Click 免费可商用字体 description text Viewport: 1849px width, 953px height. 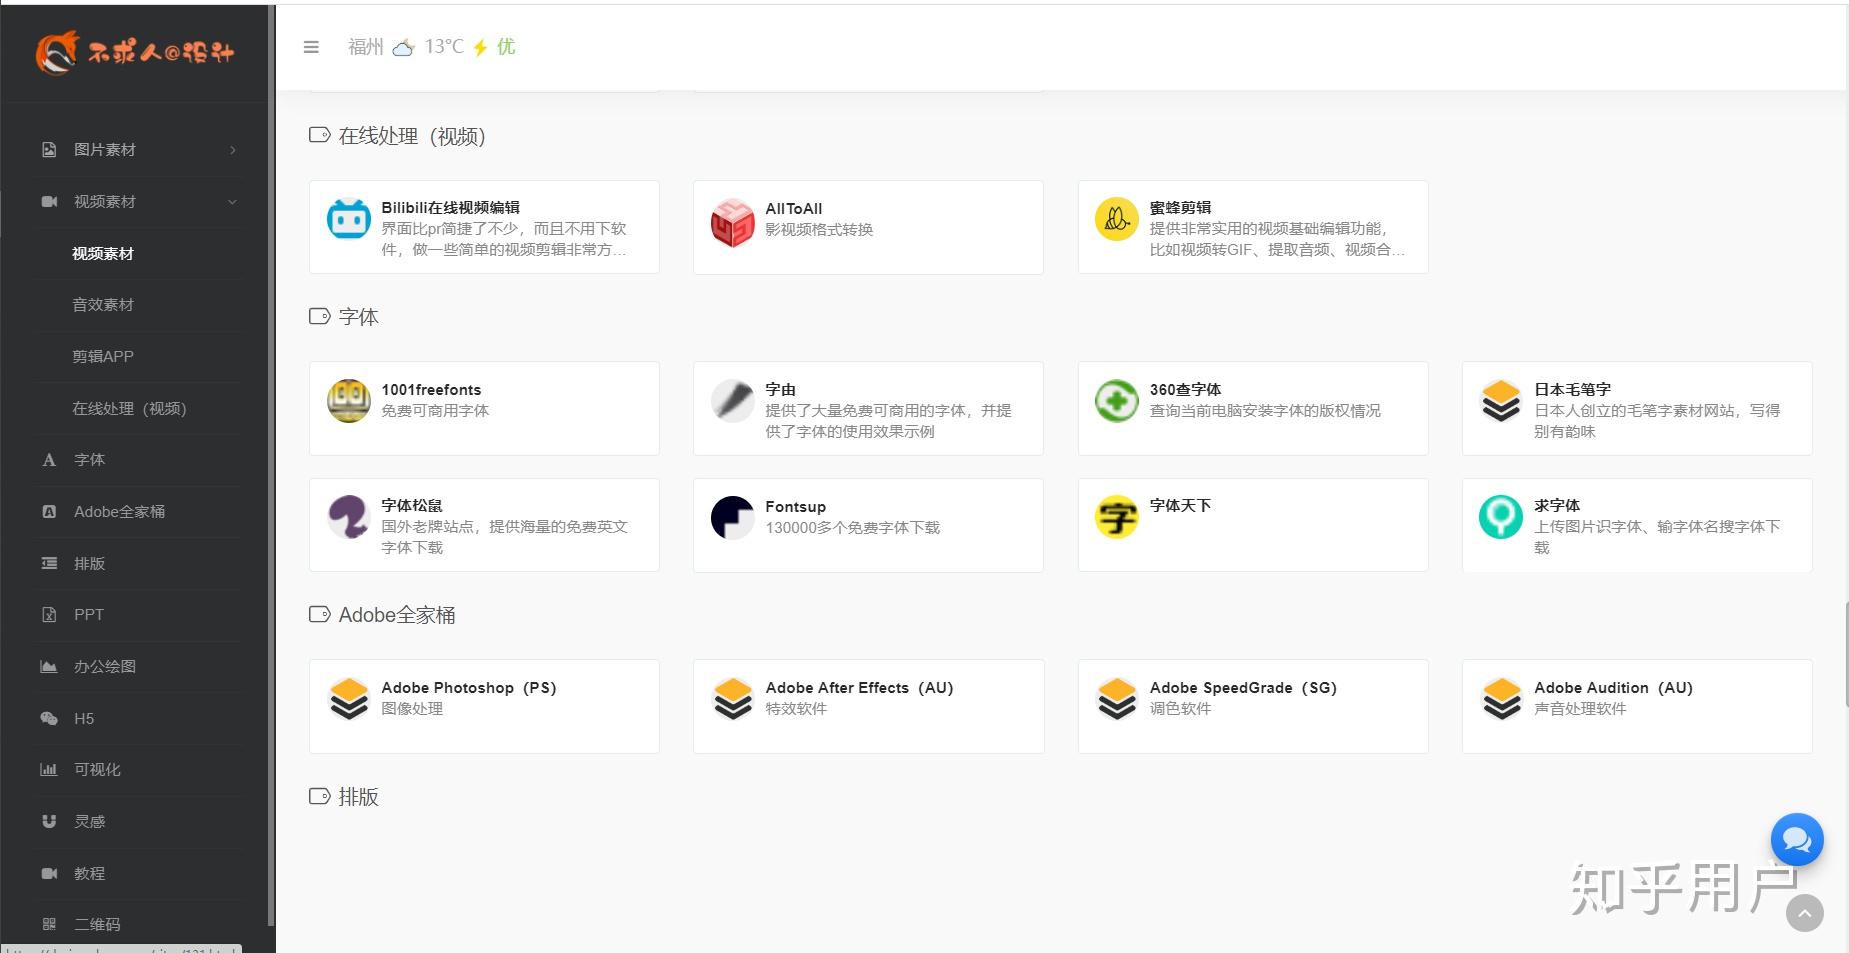[x=435, y=411]
